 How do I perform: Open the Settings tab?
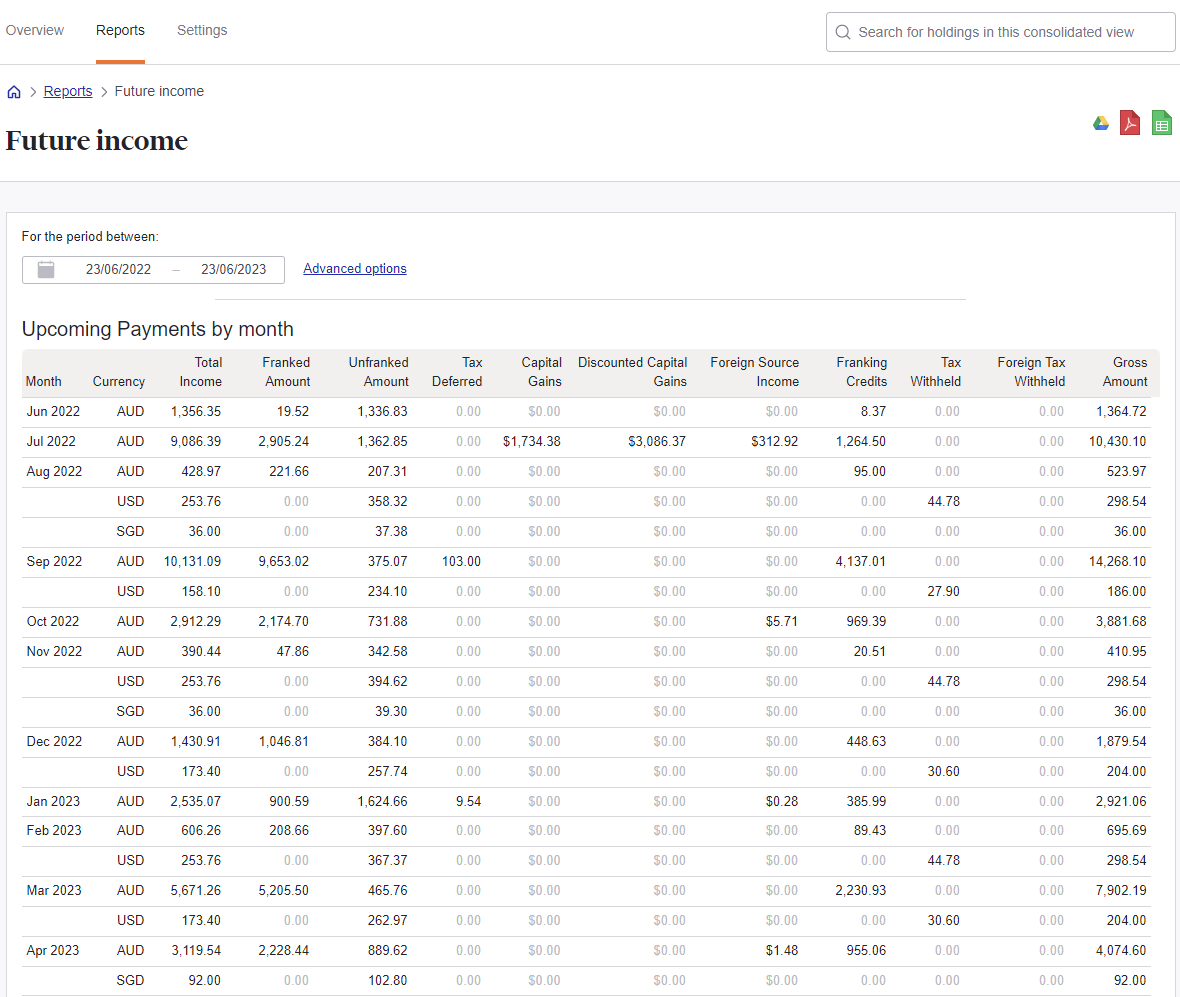point(201,30)
